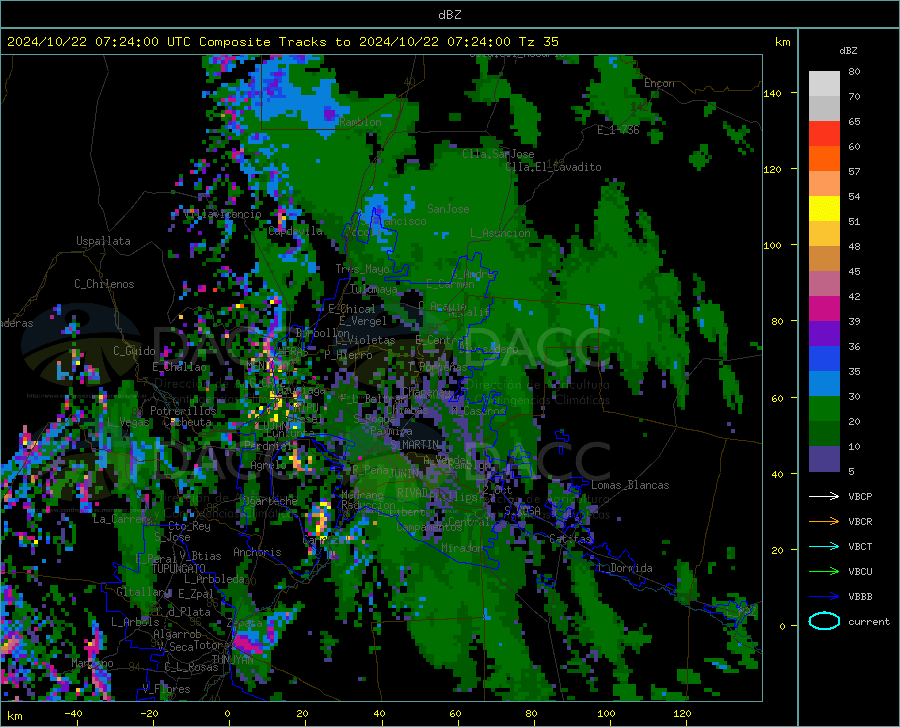Click the Mirador map label
The height and width of the screenshot is (727, 900).
(x=462, y=548)
